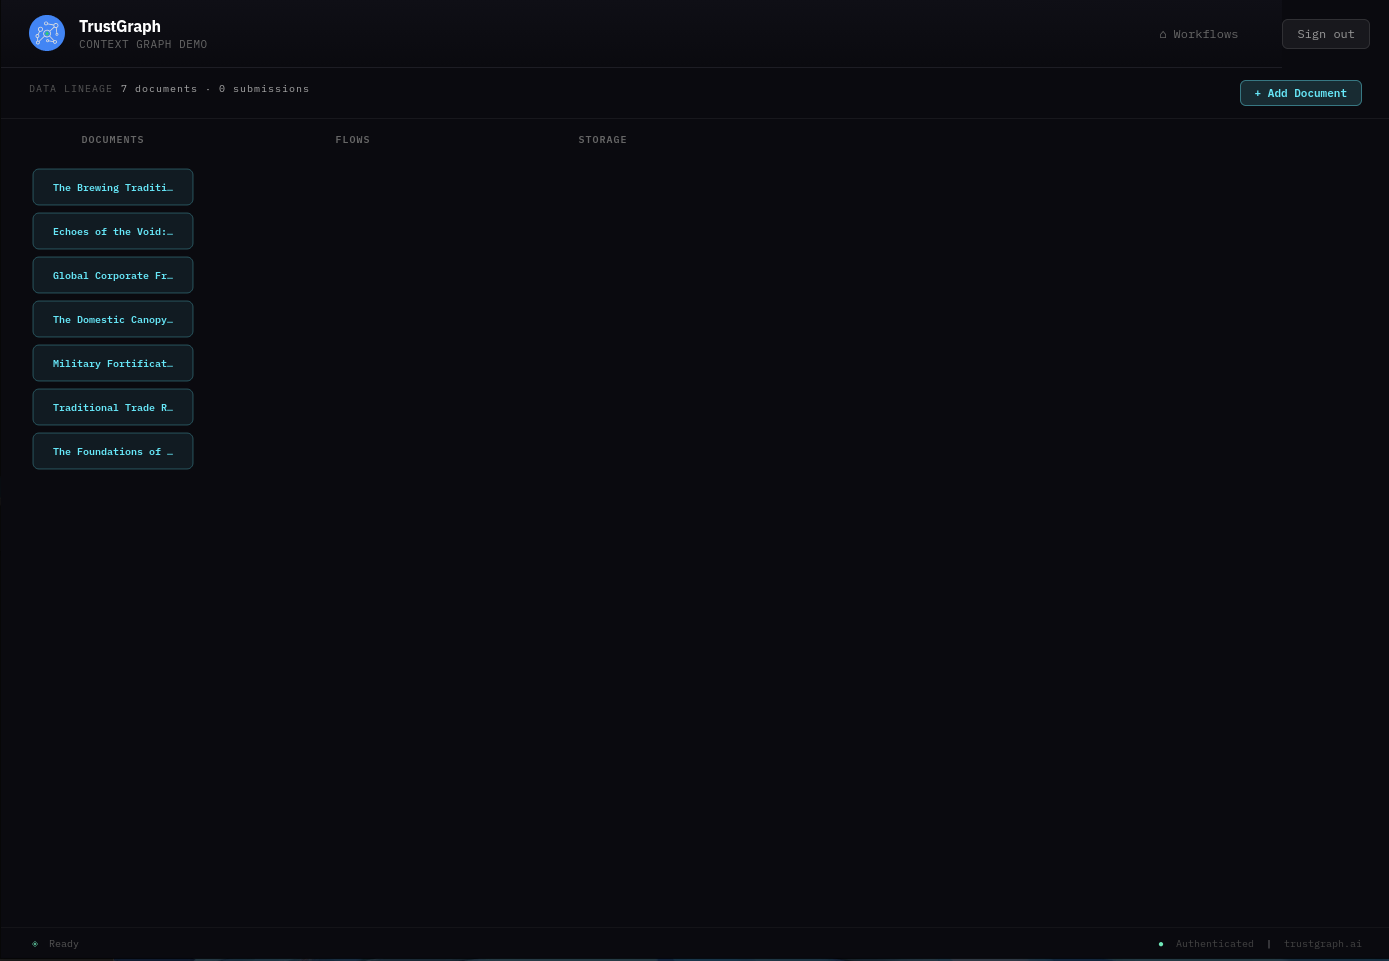Select The Brewing Traditi… document

[x=113, y=187]
